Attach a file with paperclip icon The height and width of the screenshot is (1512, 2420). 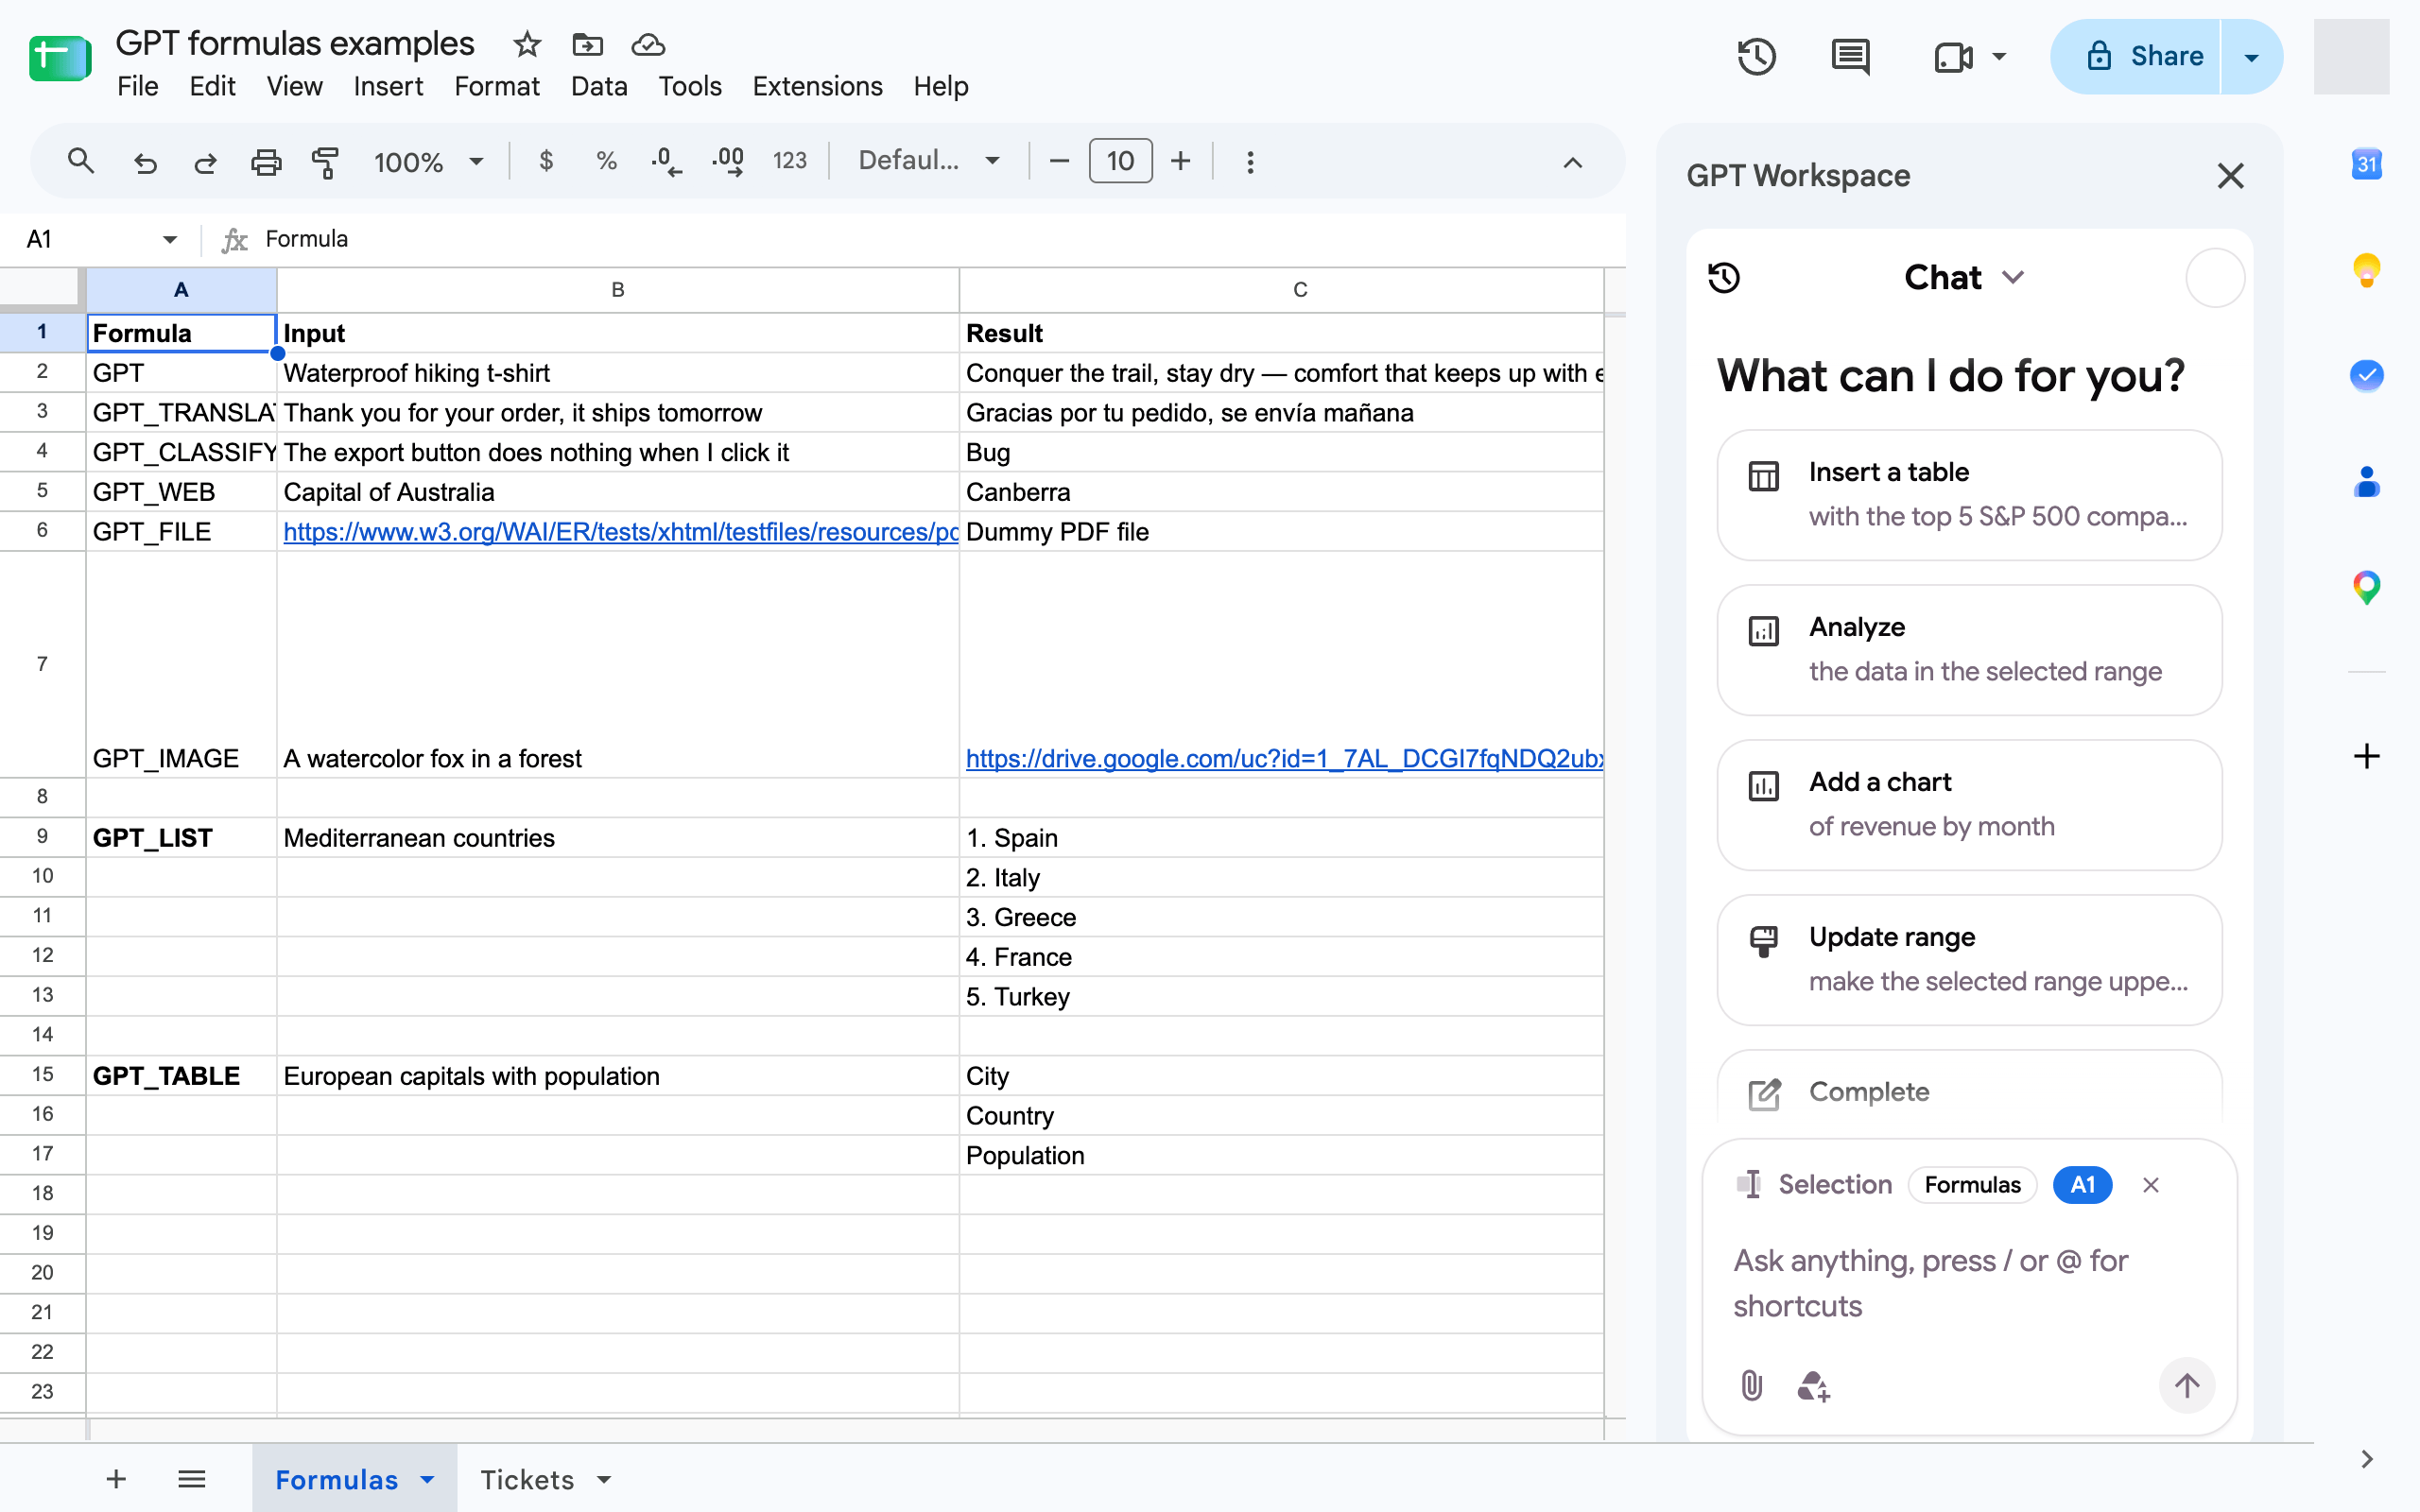(x=1752, y=1386)
